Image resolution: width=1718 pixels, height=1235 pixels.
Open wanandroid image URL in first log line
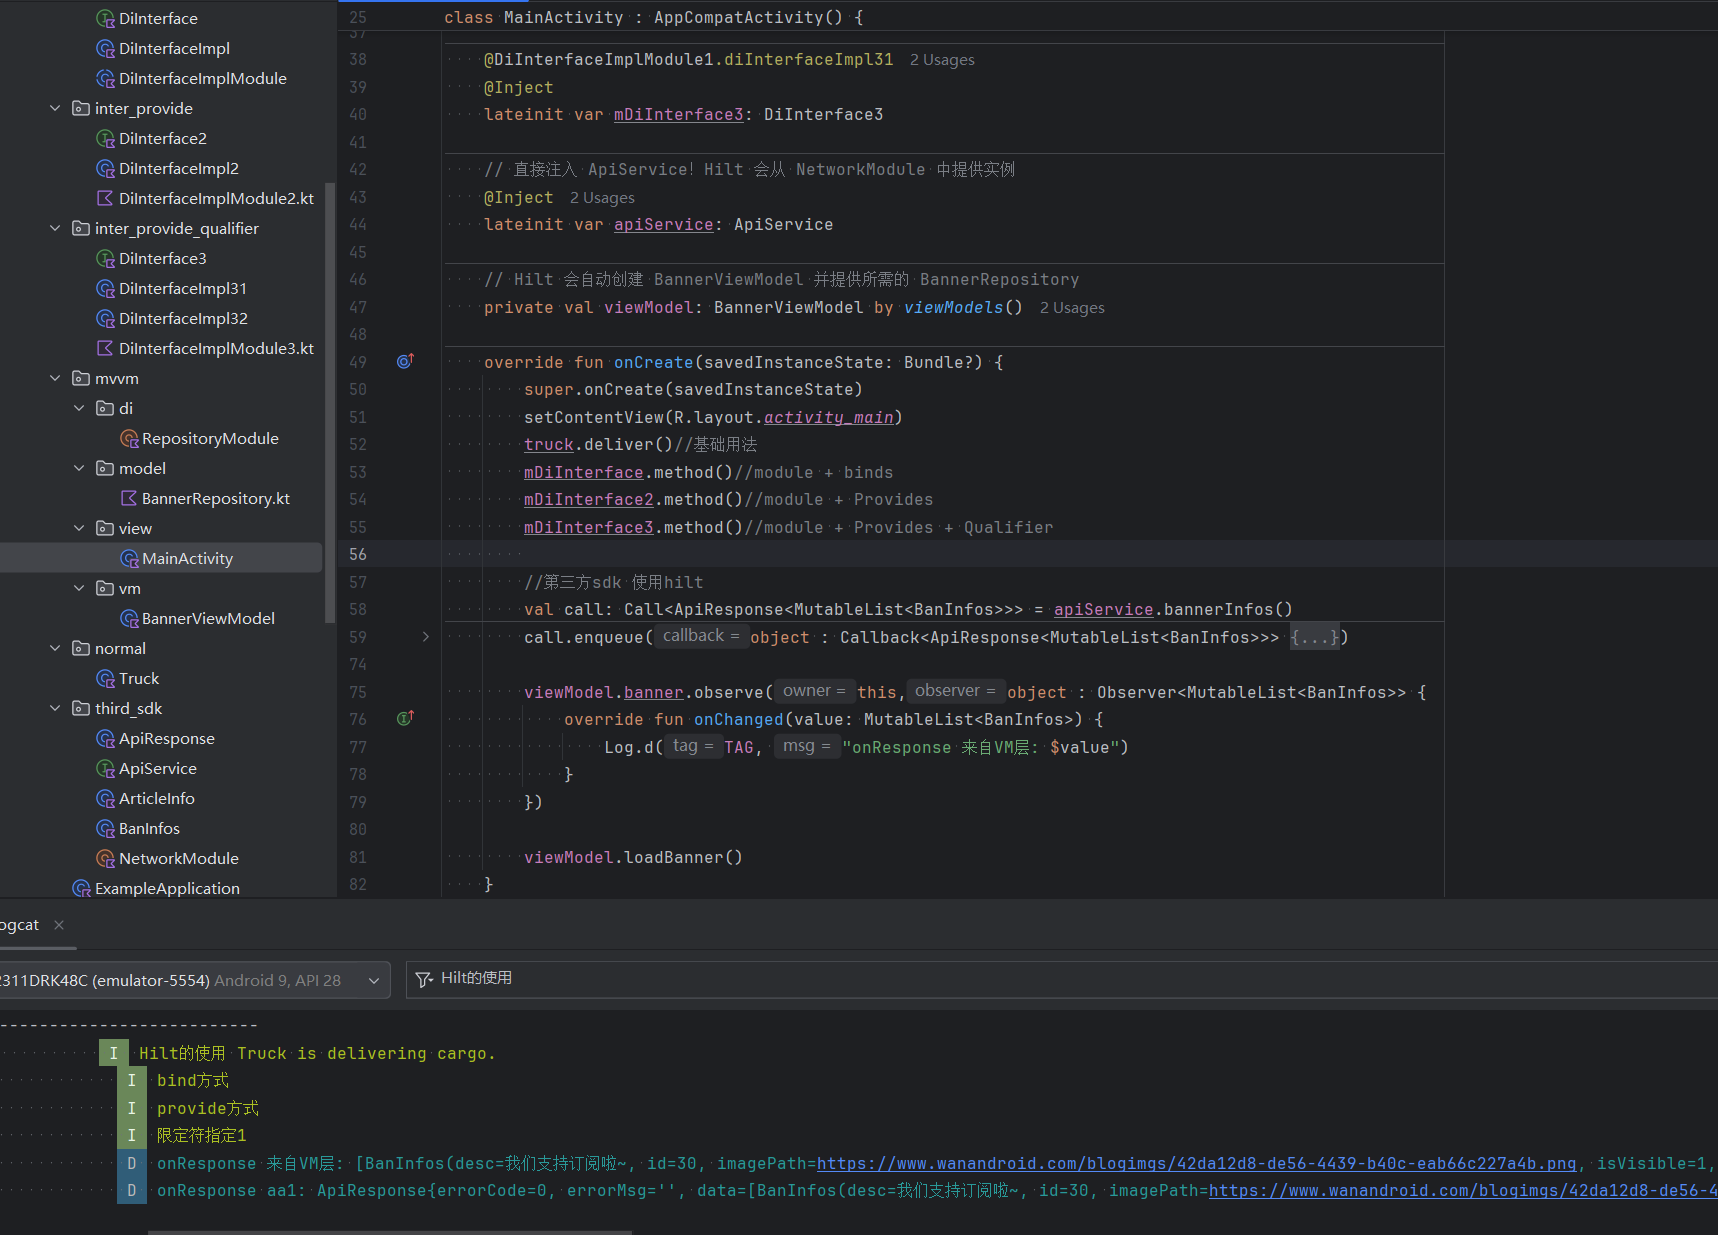tap(1196, 1164)
